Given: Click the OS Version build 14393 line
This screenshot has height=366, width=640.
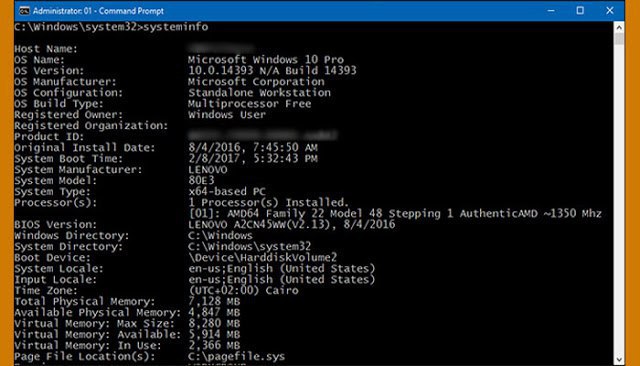Looking at the screenshot, I should (272, 71).
